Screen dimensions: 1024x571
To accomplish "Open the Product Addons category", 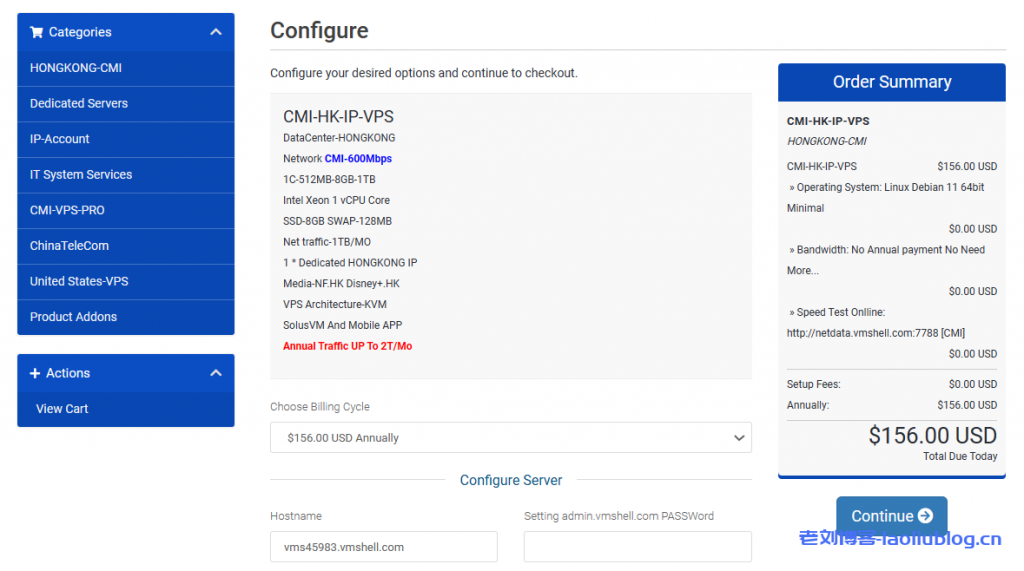I will click(73, 316).
